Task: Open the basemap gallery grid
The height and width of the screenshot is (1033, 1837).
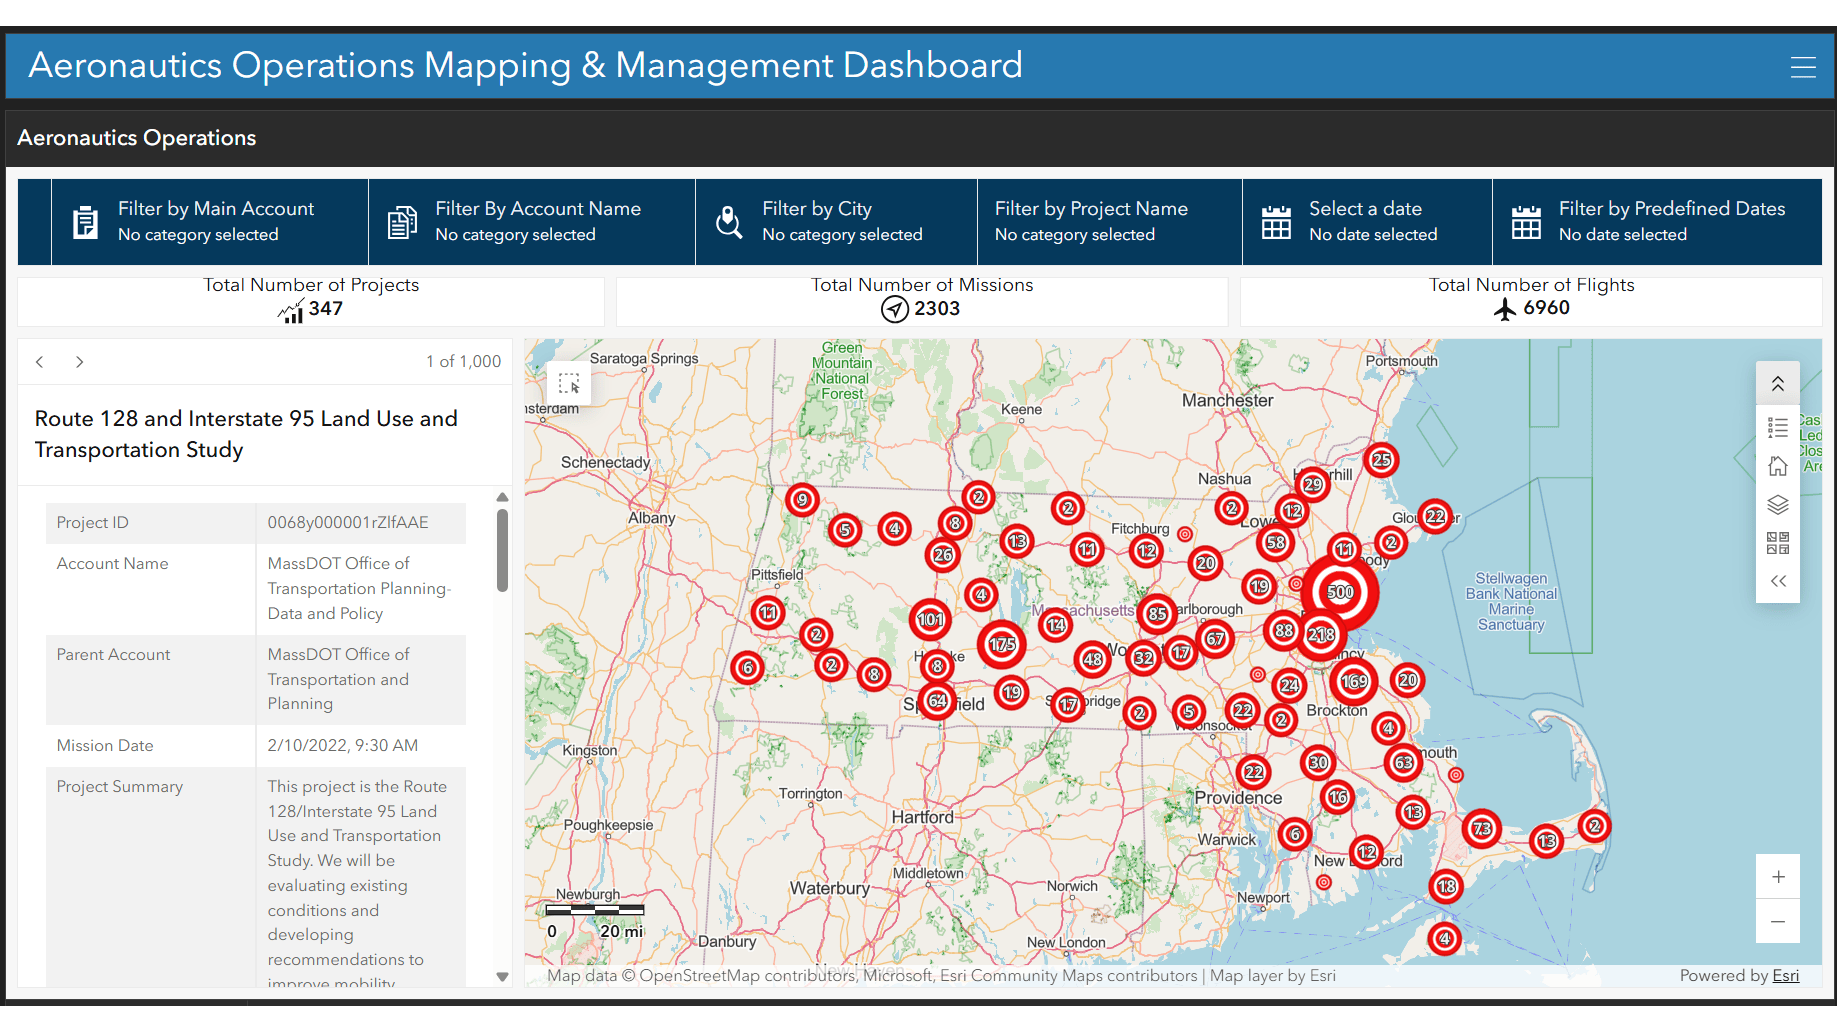Action: coord(1777,543)
